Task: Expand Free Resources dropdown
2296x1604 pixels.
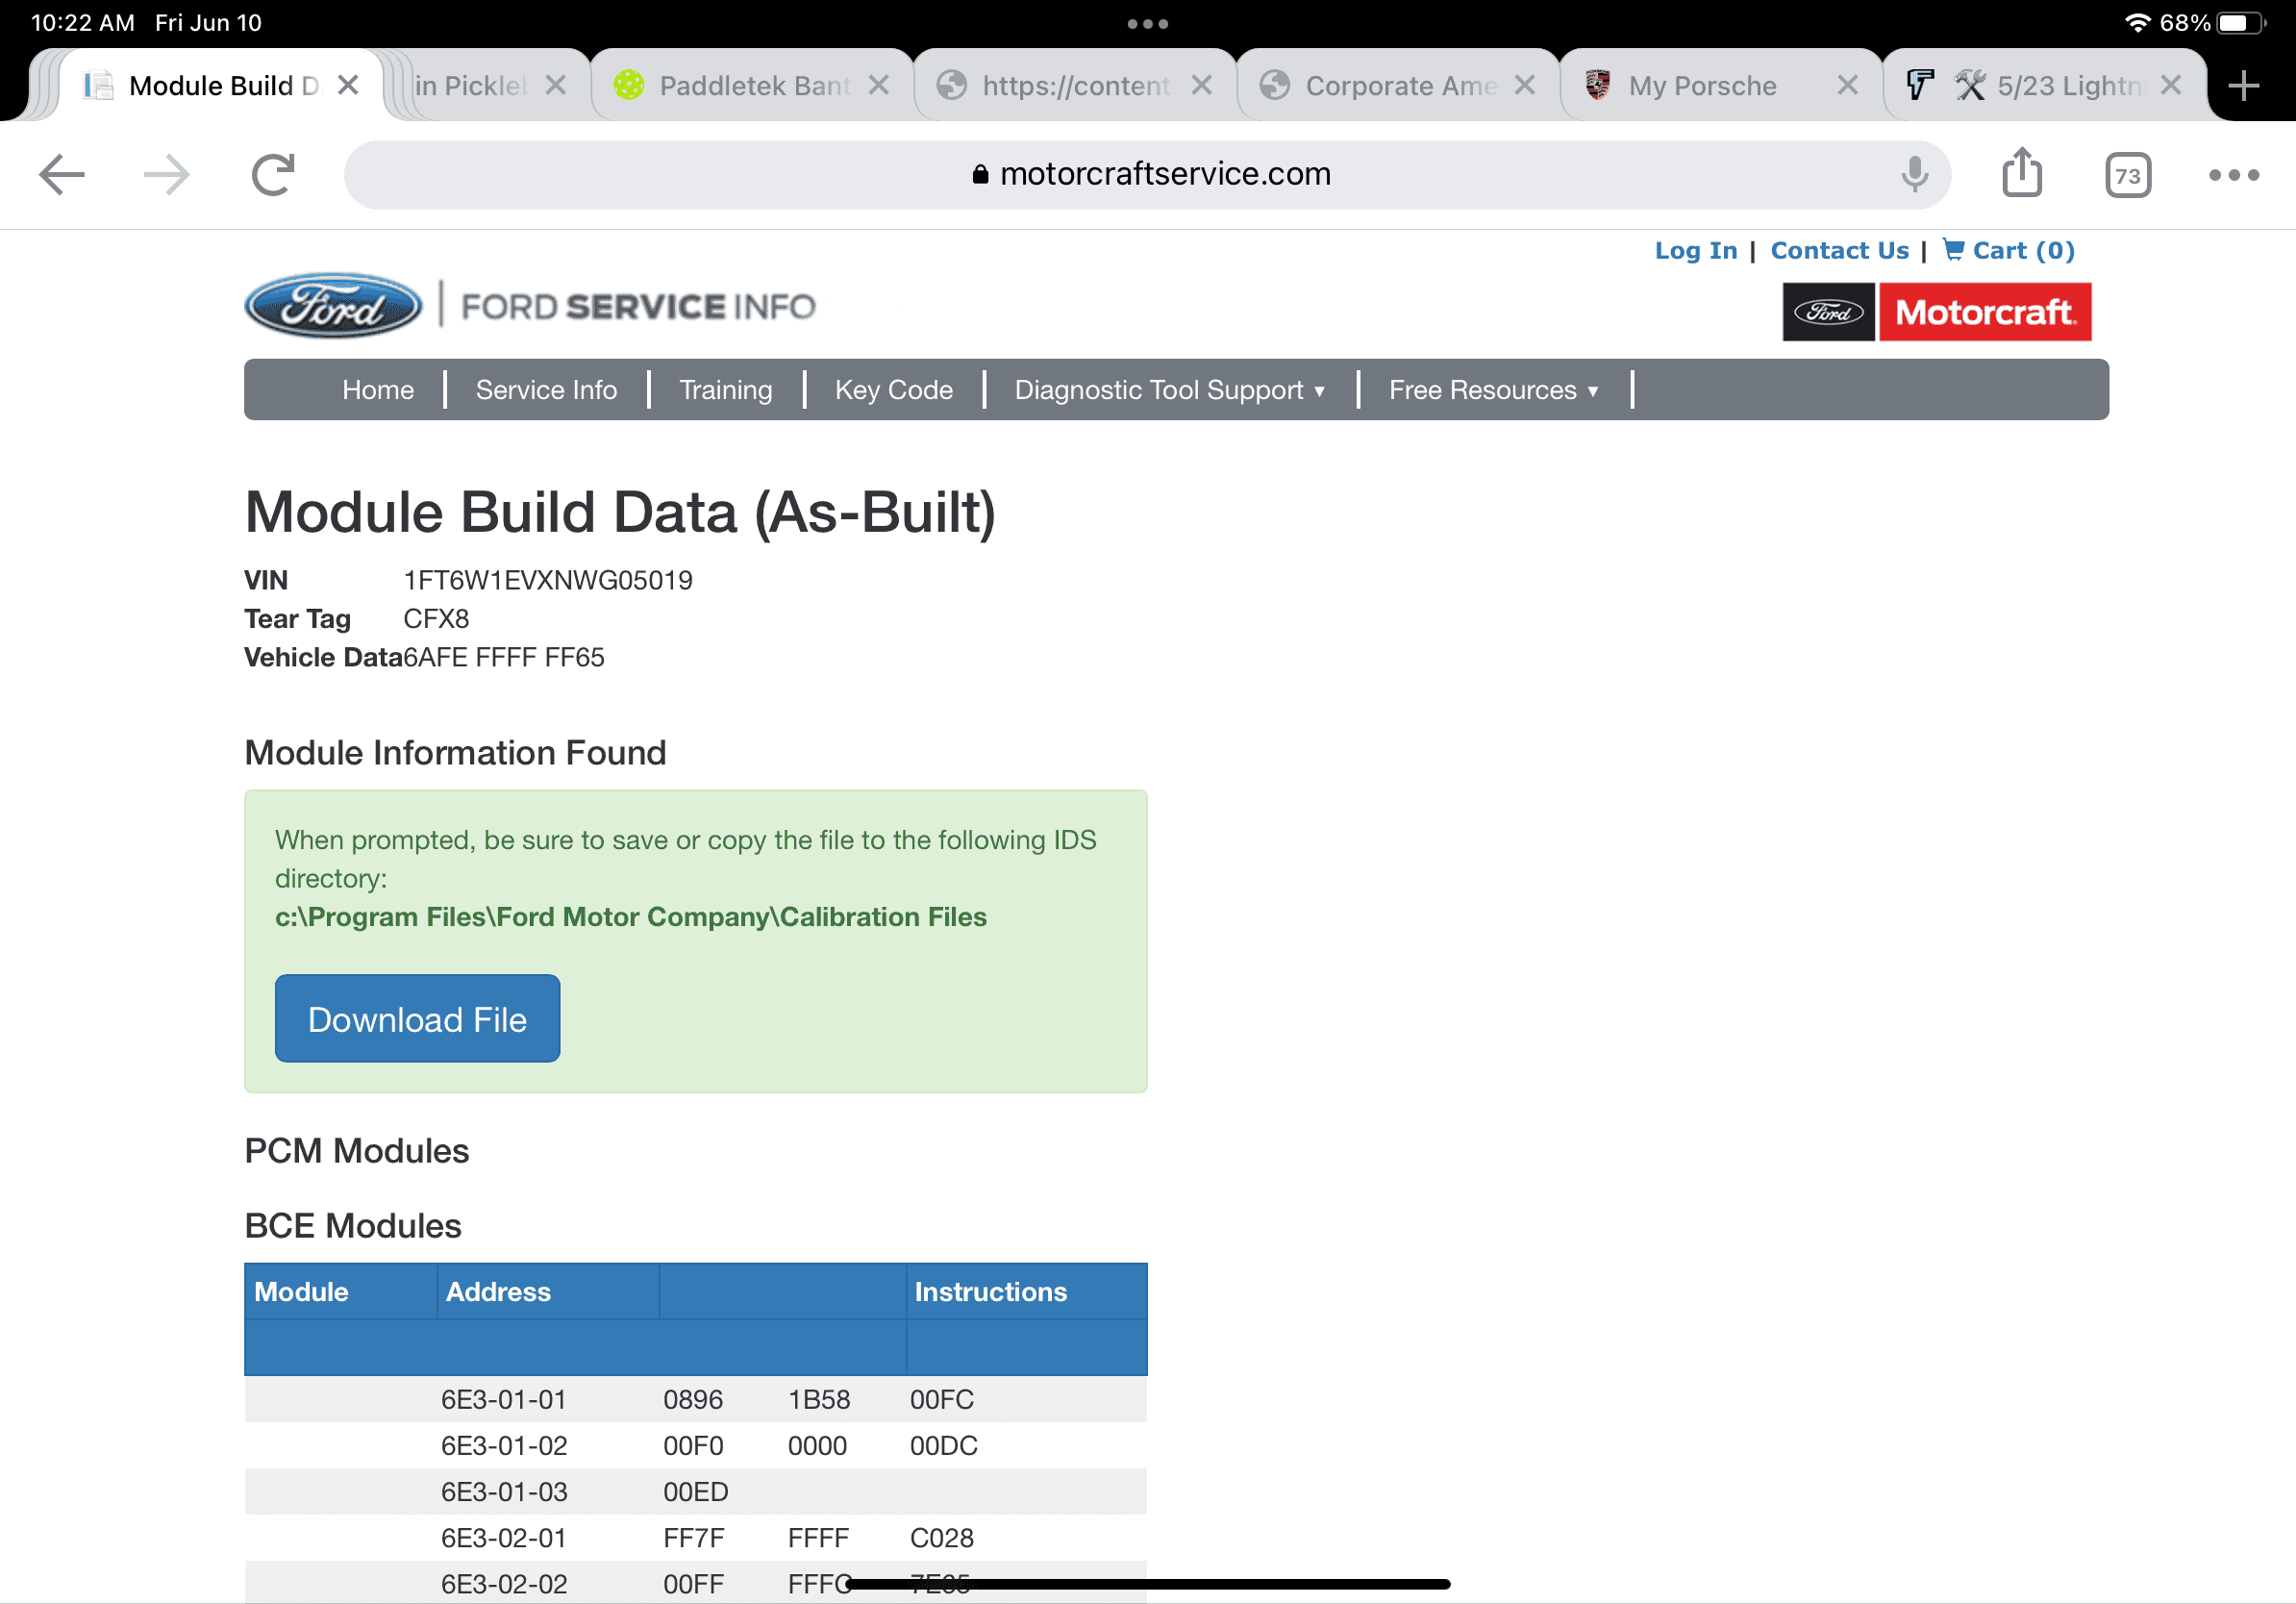Action: tap(1493, 390)
